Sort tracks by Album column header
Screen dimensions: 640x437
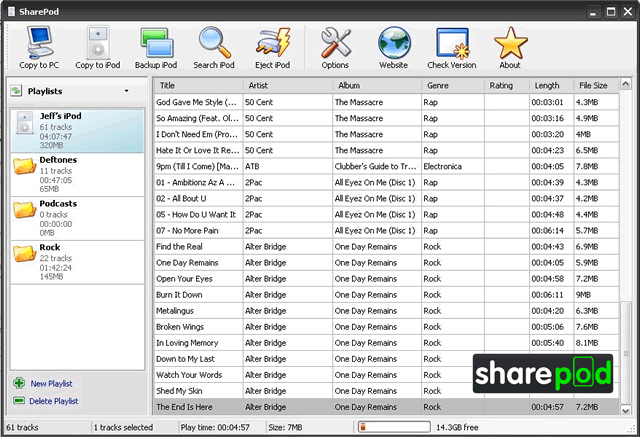pyautogui.click(x=377, y=86)
